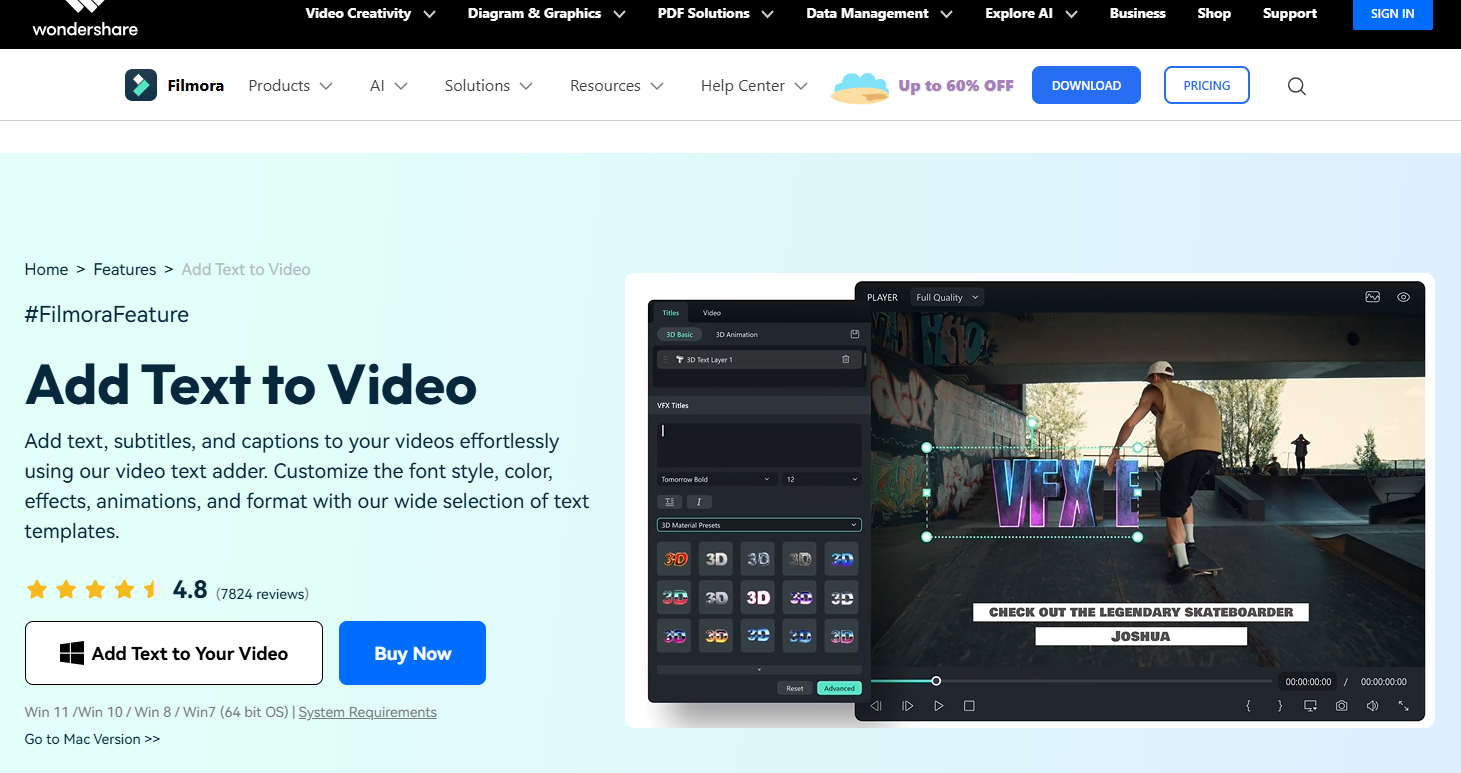Delete 3D Text Layer 1 with trash icon
1461x773 pixels.
846,359
